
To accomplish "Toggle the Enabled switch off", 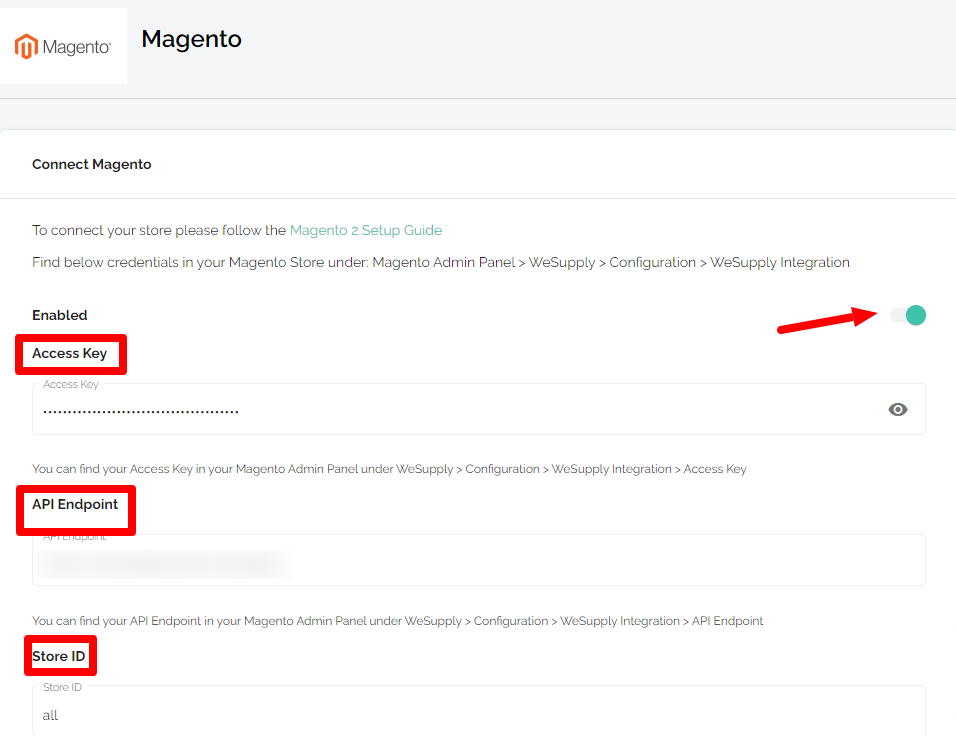I will (907, 315).
